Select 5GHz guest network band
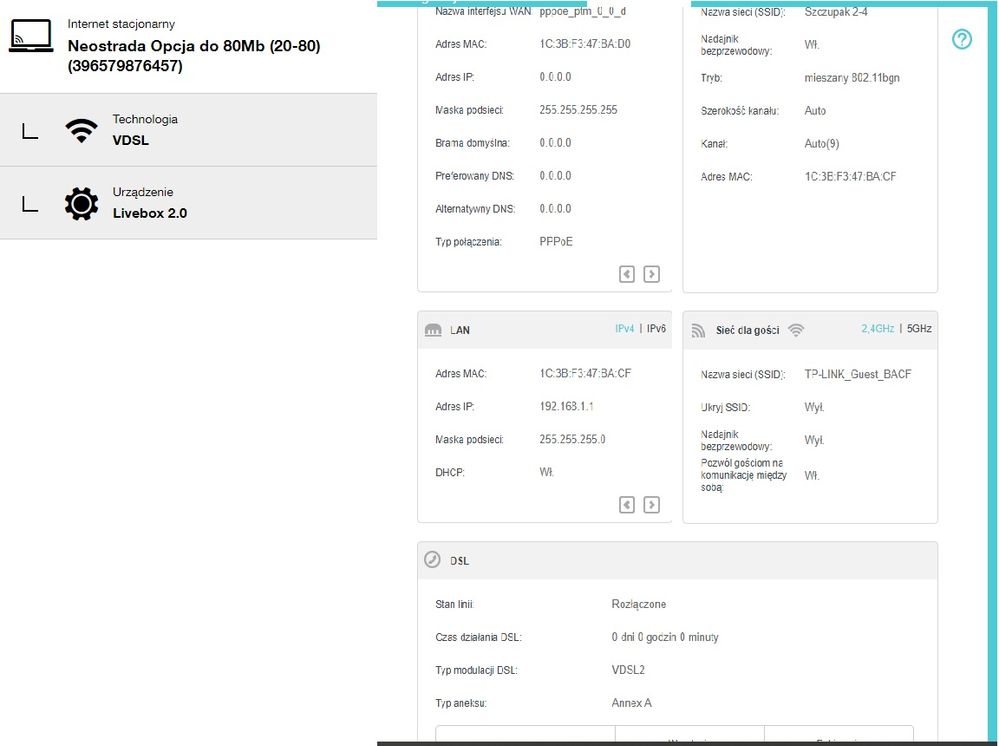The image size is (999, 746). point(918,328)
